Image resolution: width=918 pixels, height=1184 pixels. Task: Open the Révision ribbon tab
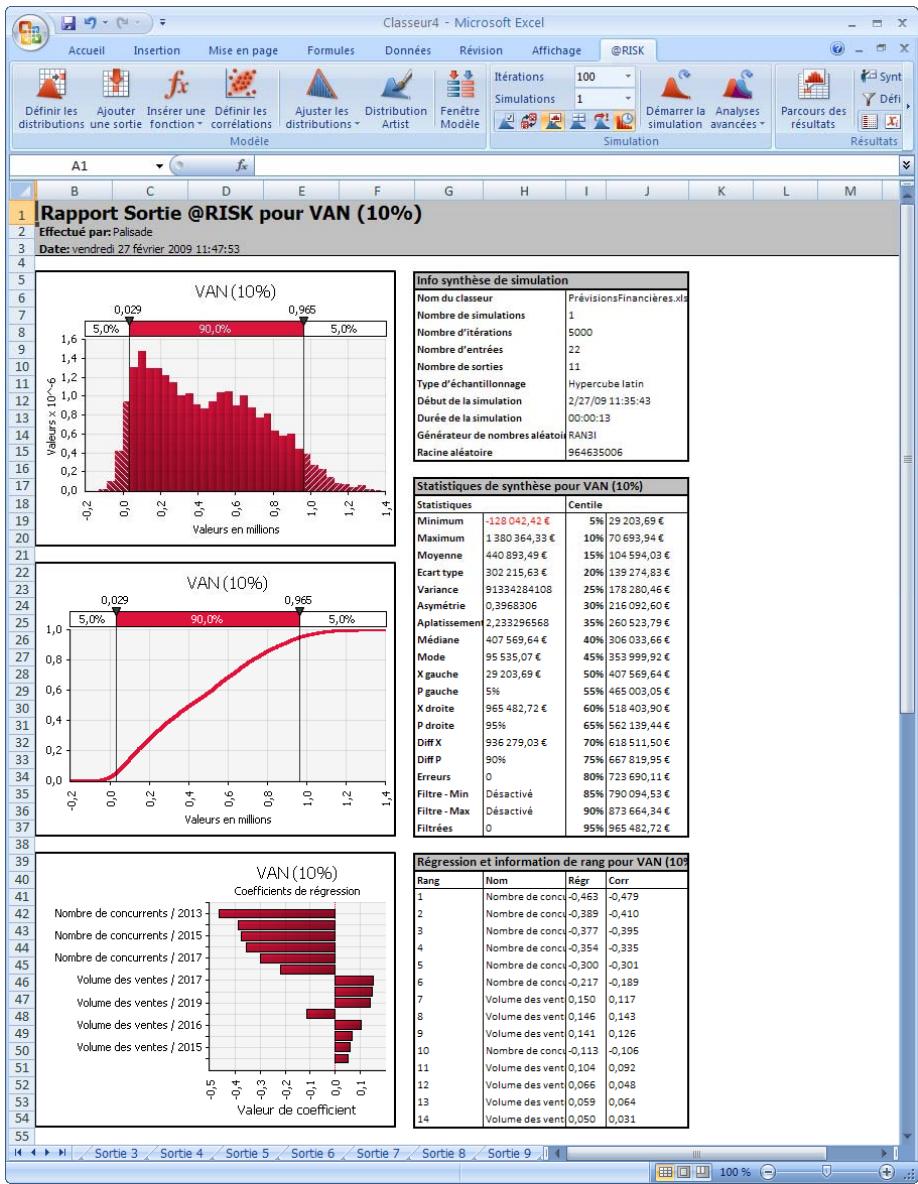(x=483, y=50)
